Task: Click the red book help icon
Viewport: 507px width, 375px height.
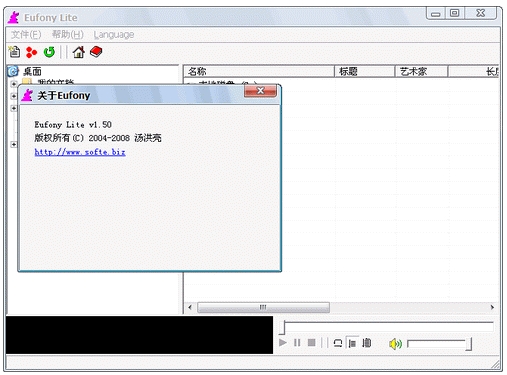Action: click(x=96, y=52)
